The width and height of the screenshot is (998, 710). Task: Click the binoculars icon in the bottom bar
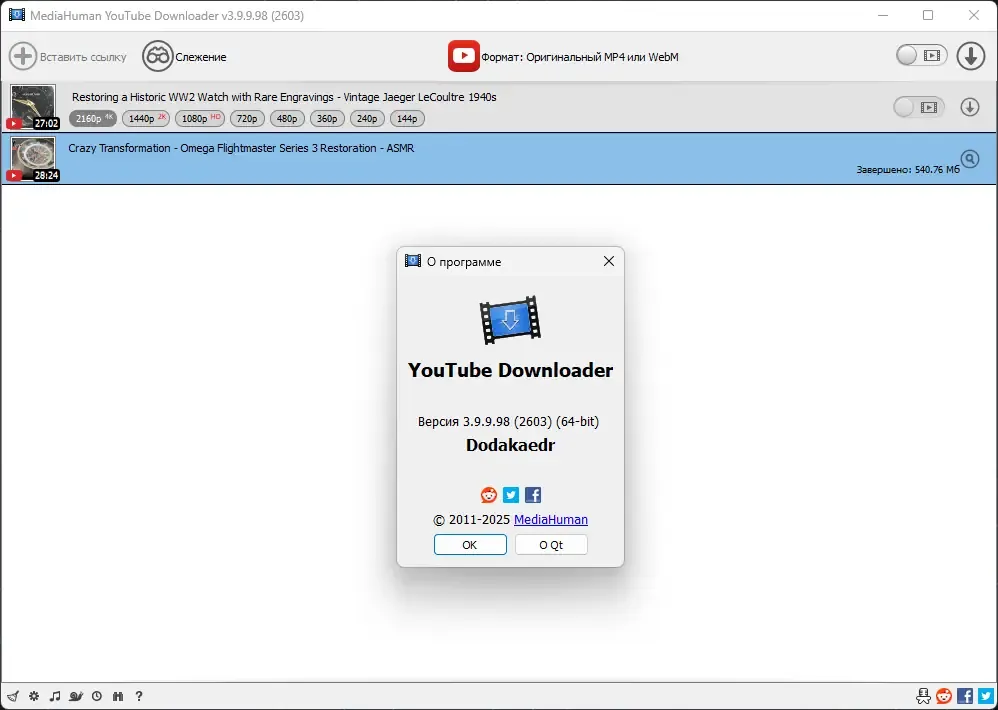[118, 696]
